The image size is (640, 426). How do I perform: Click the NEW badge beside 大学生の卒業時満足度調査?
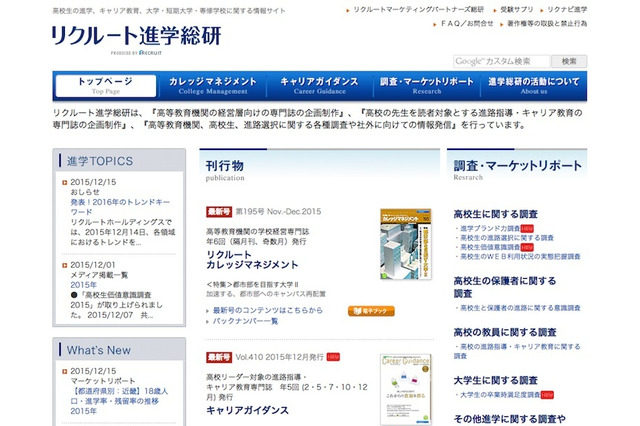pyautogui.click(x=547, y=395)
